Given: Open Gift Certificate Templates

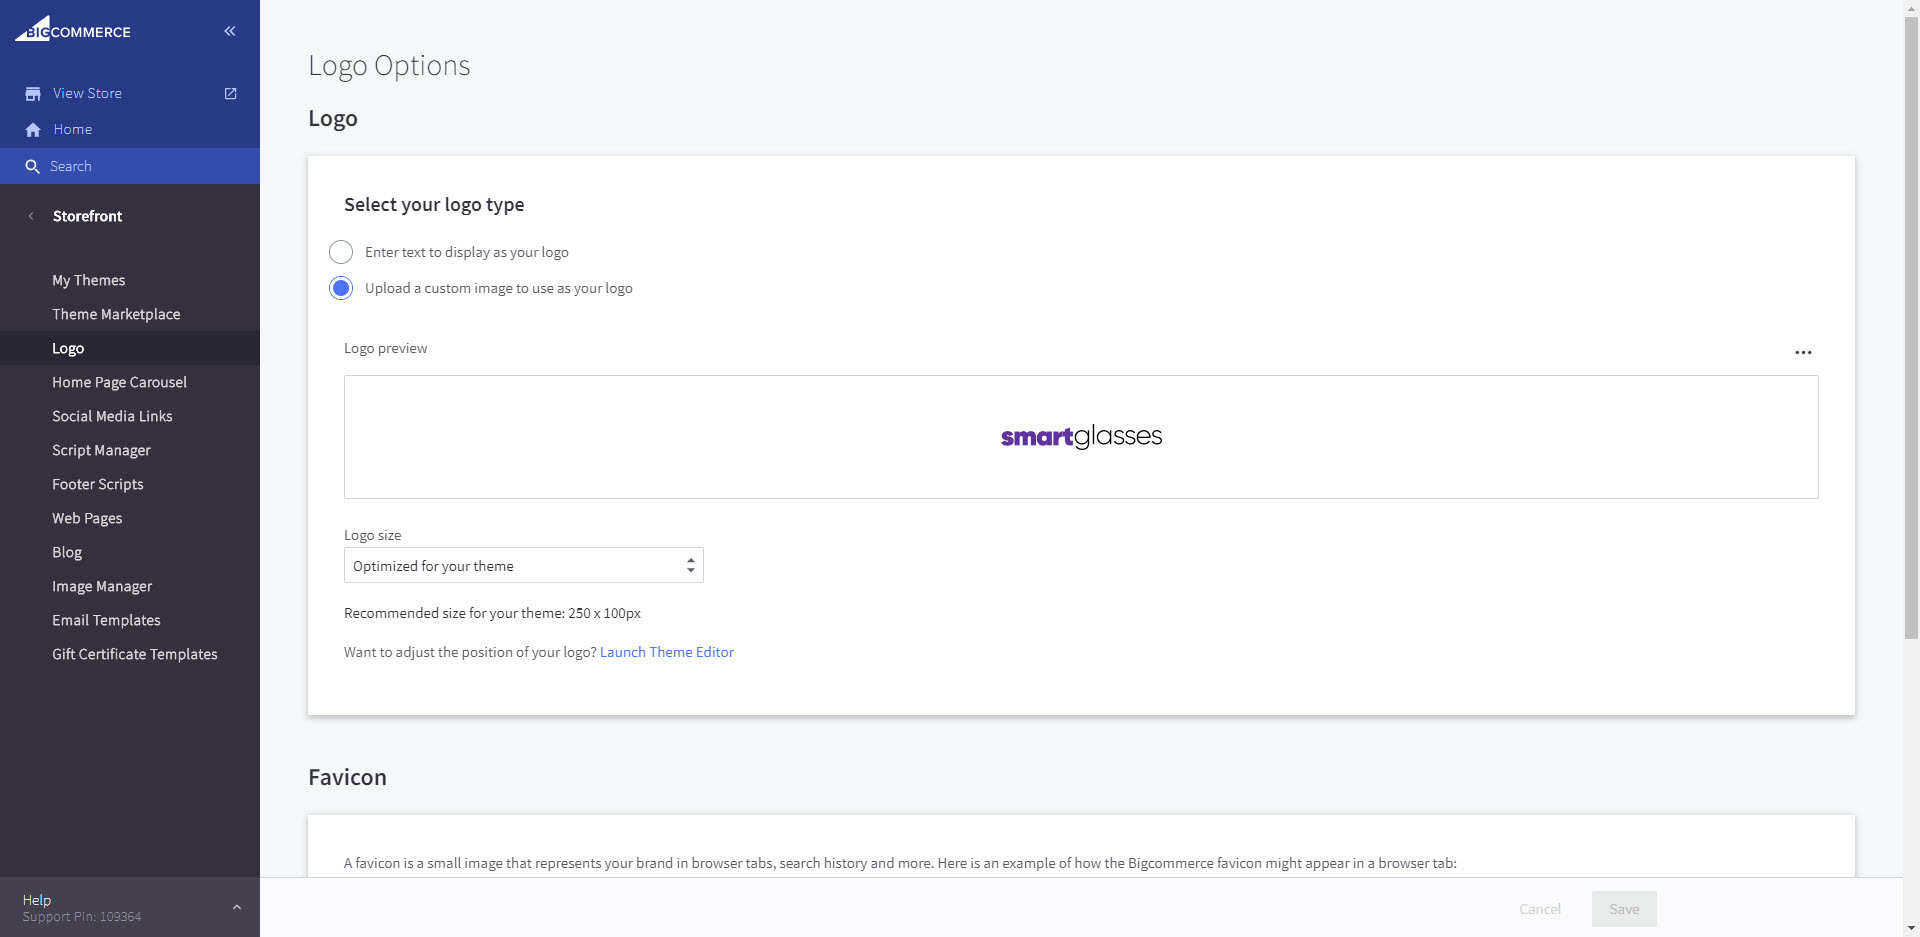Looking at the screenshot, I should pyautogui.click(x=135, y=654).
